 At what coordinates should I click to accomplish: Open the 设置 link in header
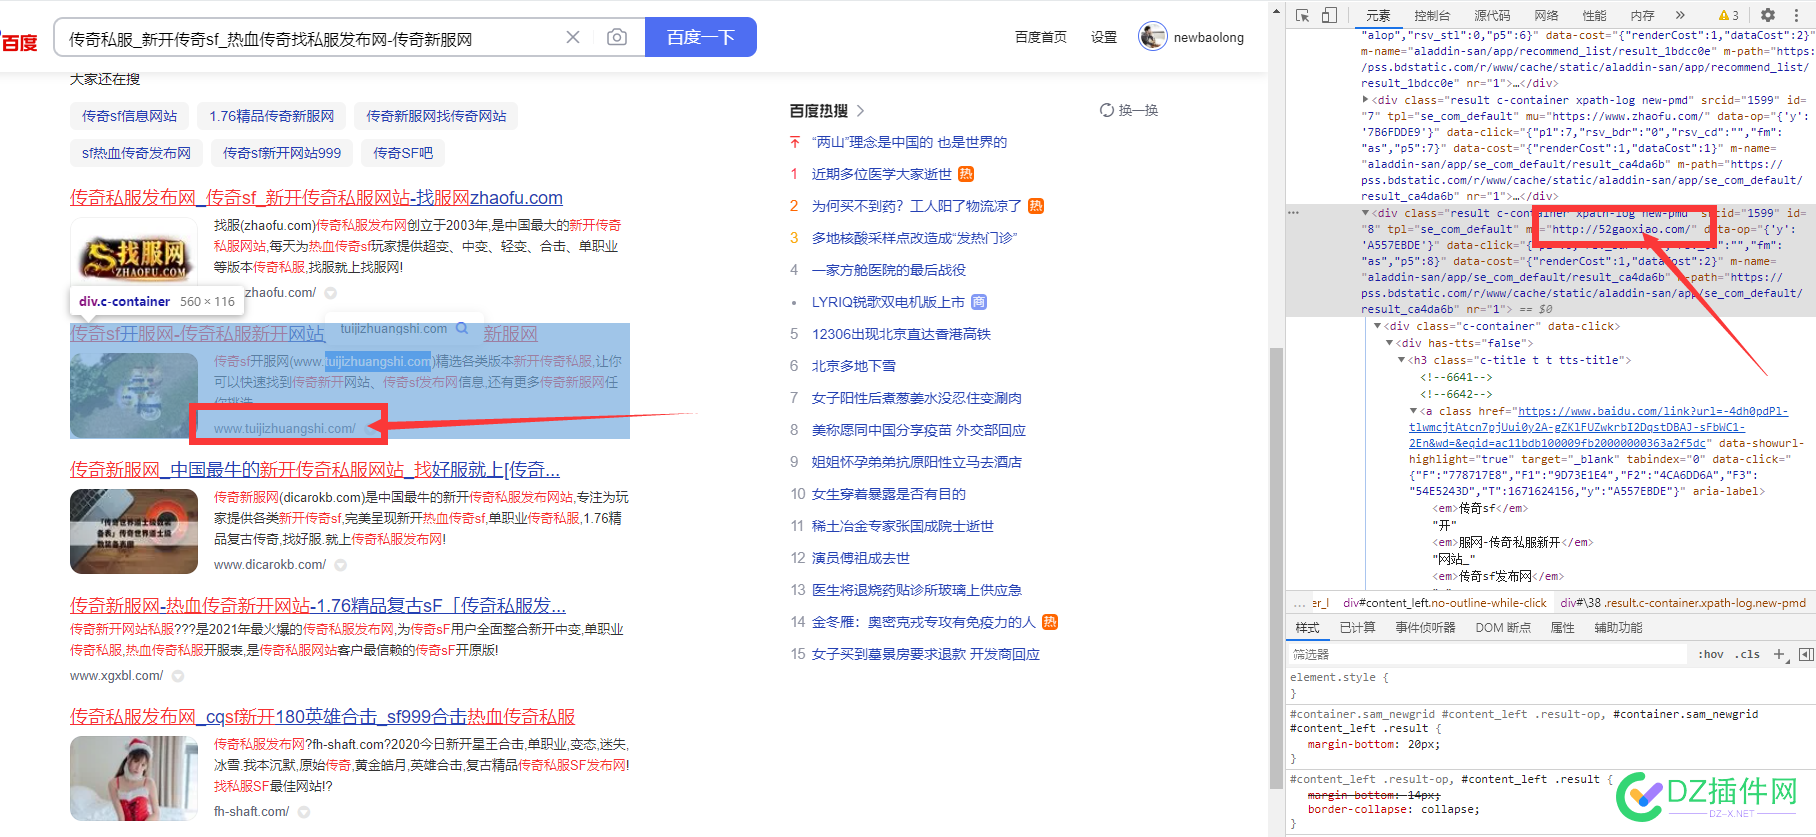coord(1104,37)
